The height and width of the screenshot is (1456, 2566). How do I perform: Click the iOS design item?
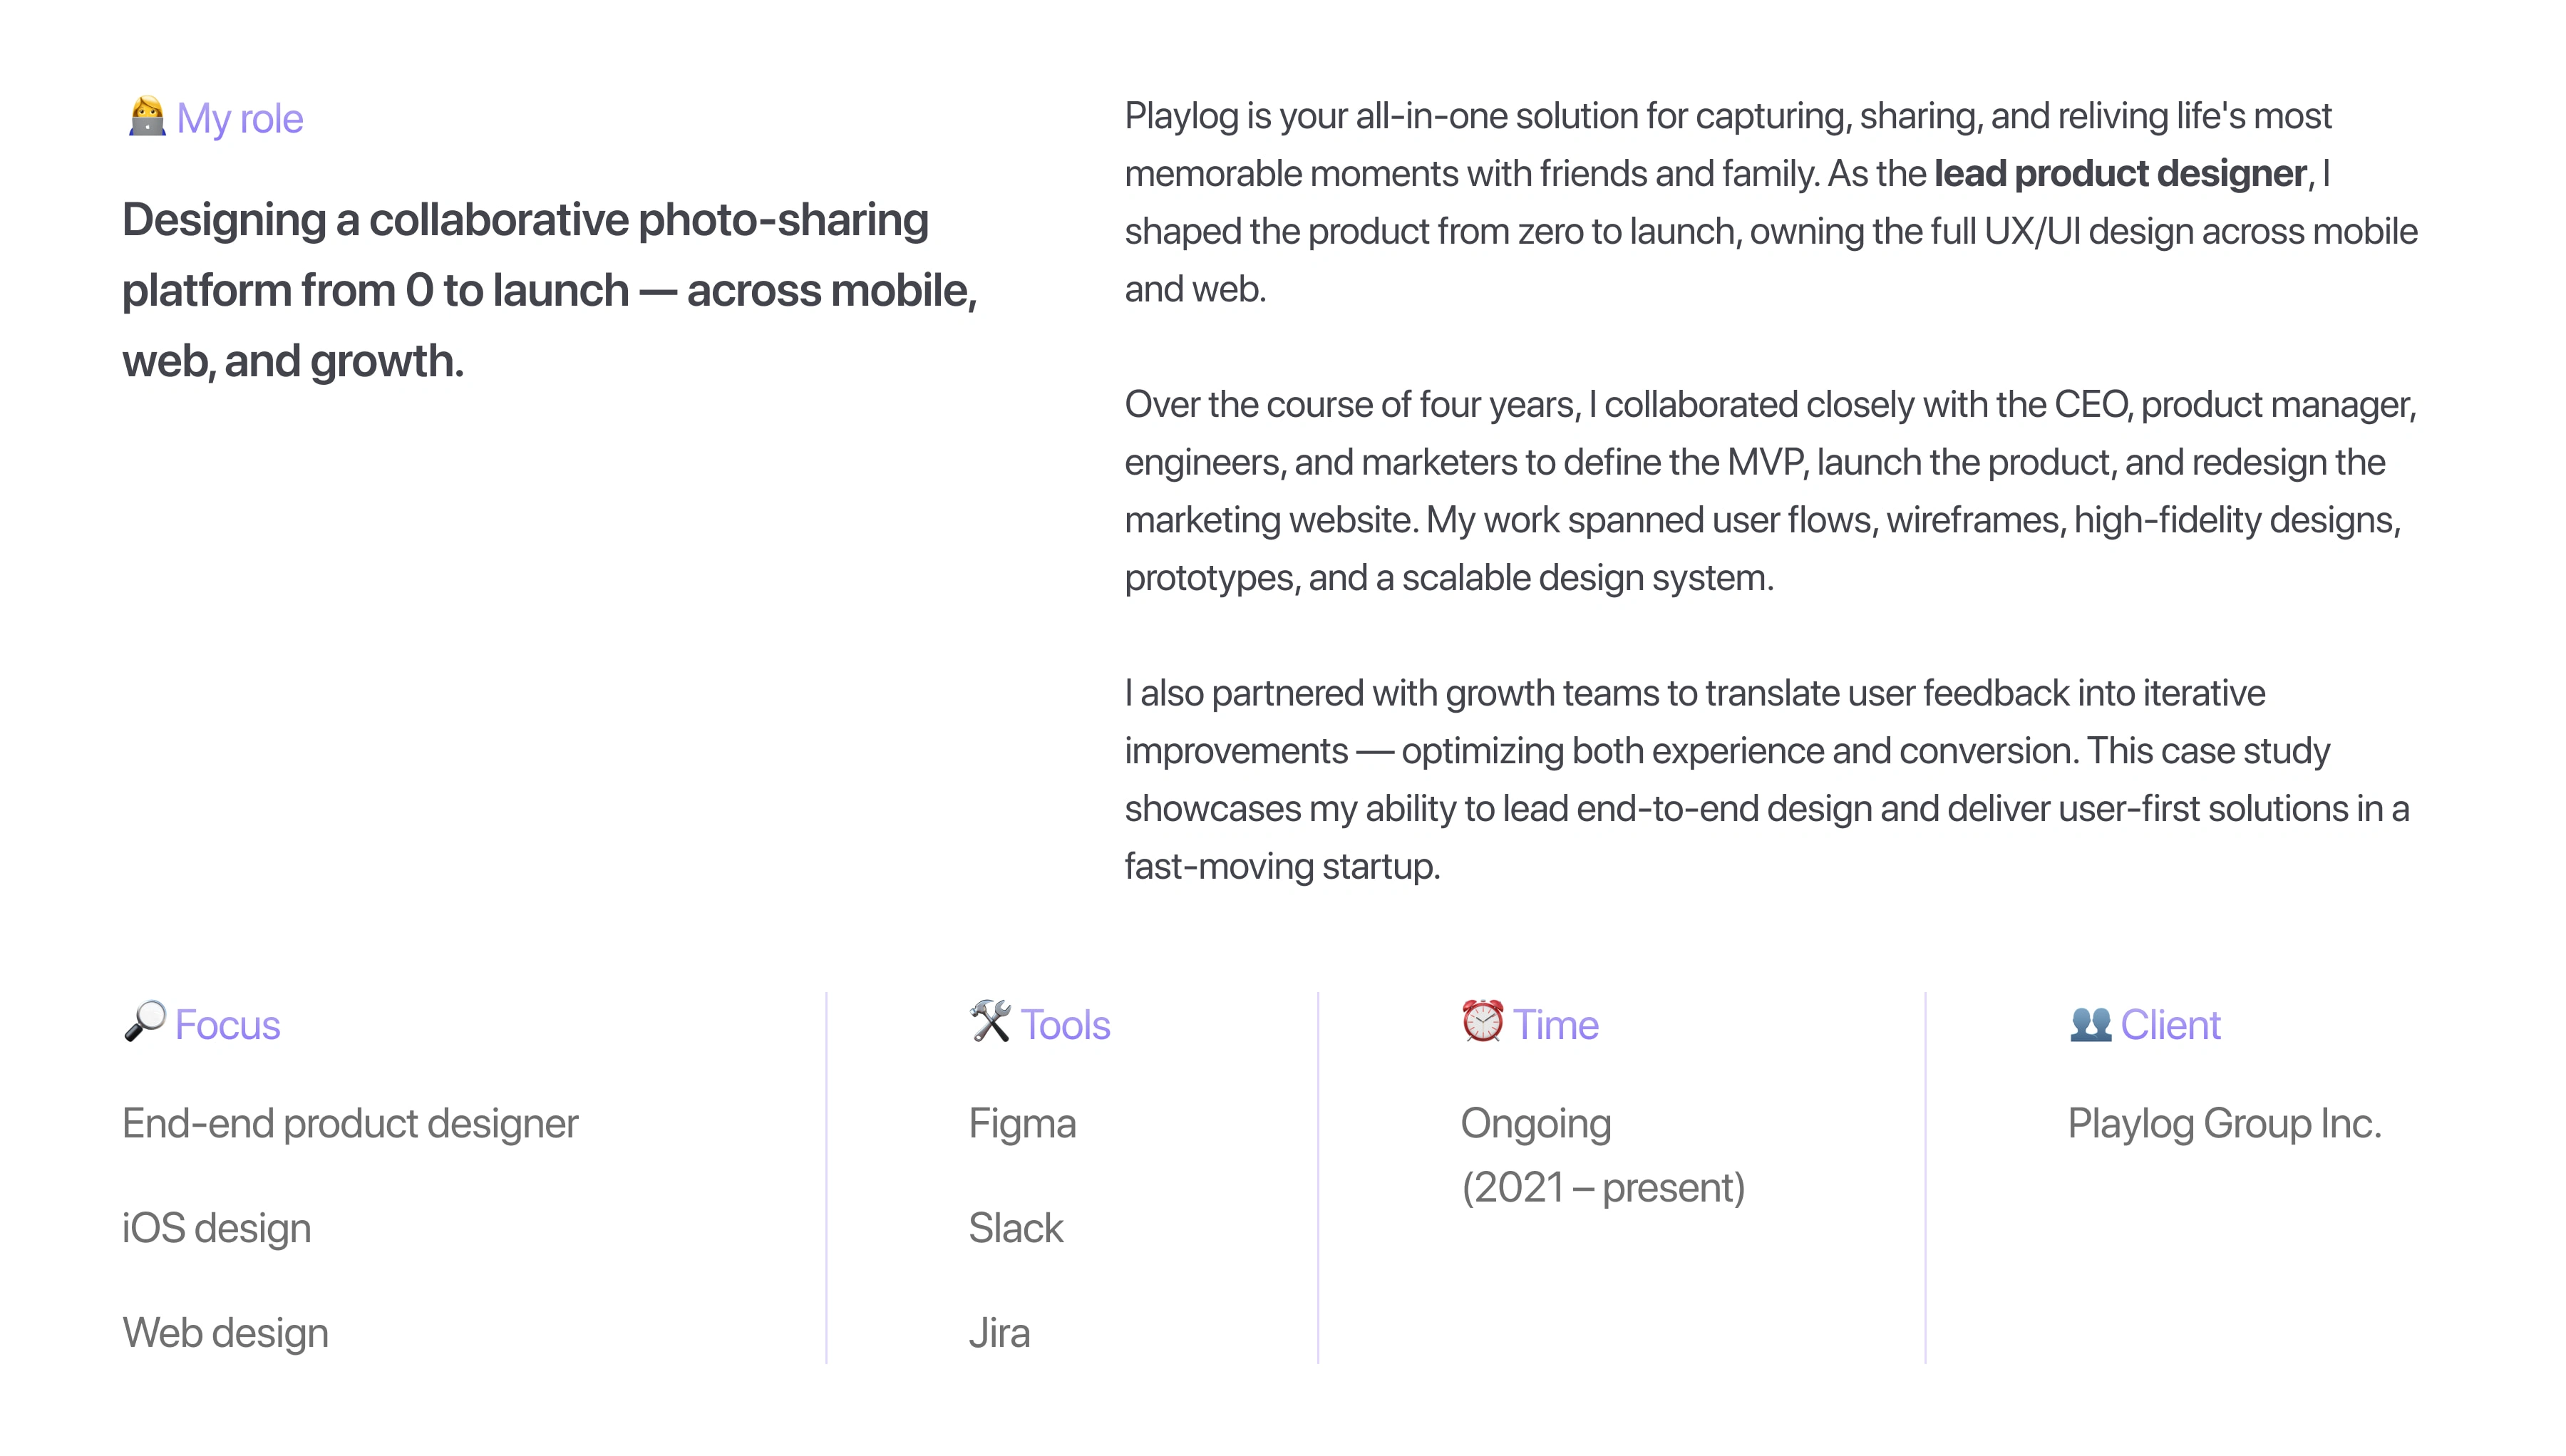[x=217, y=1229]
